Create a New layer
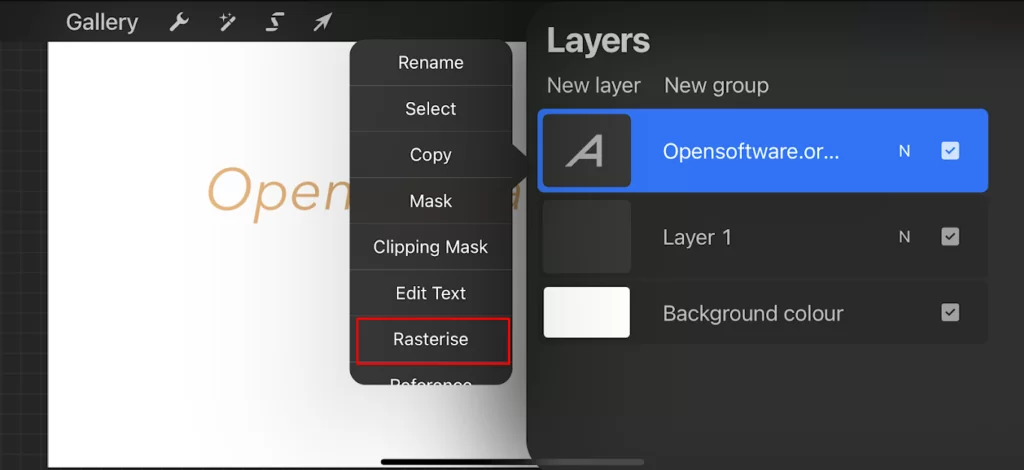The image size is (1024, 470). coord(594,86)
